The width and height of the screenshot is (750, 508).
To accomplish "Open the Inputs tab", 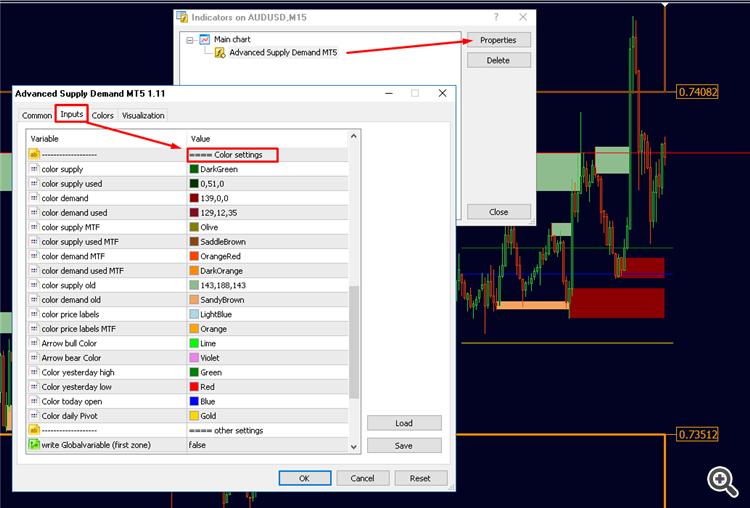I will 72,114.
